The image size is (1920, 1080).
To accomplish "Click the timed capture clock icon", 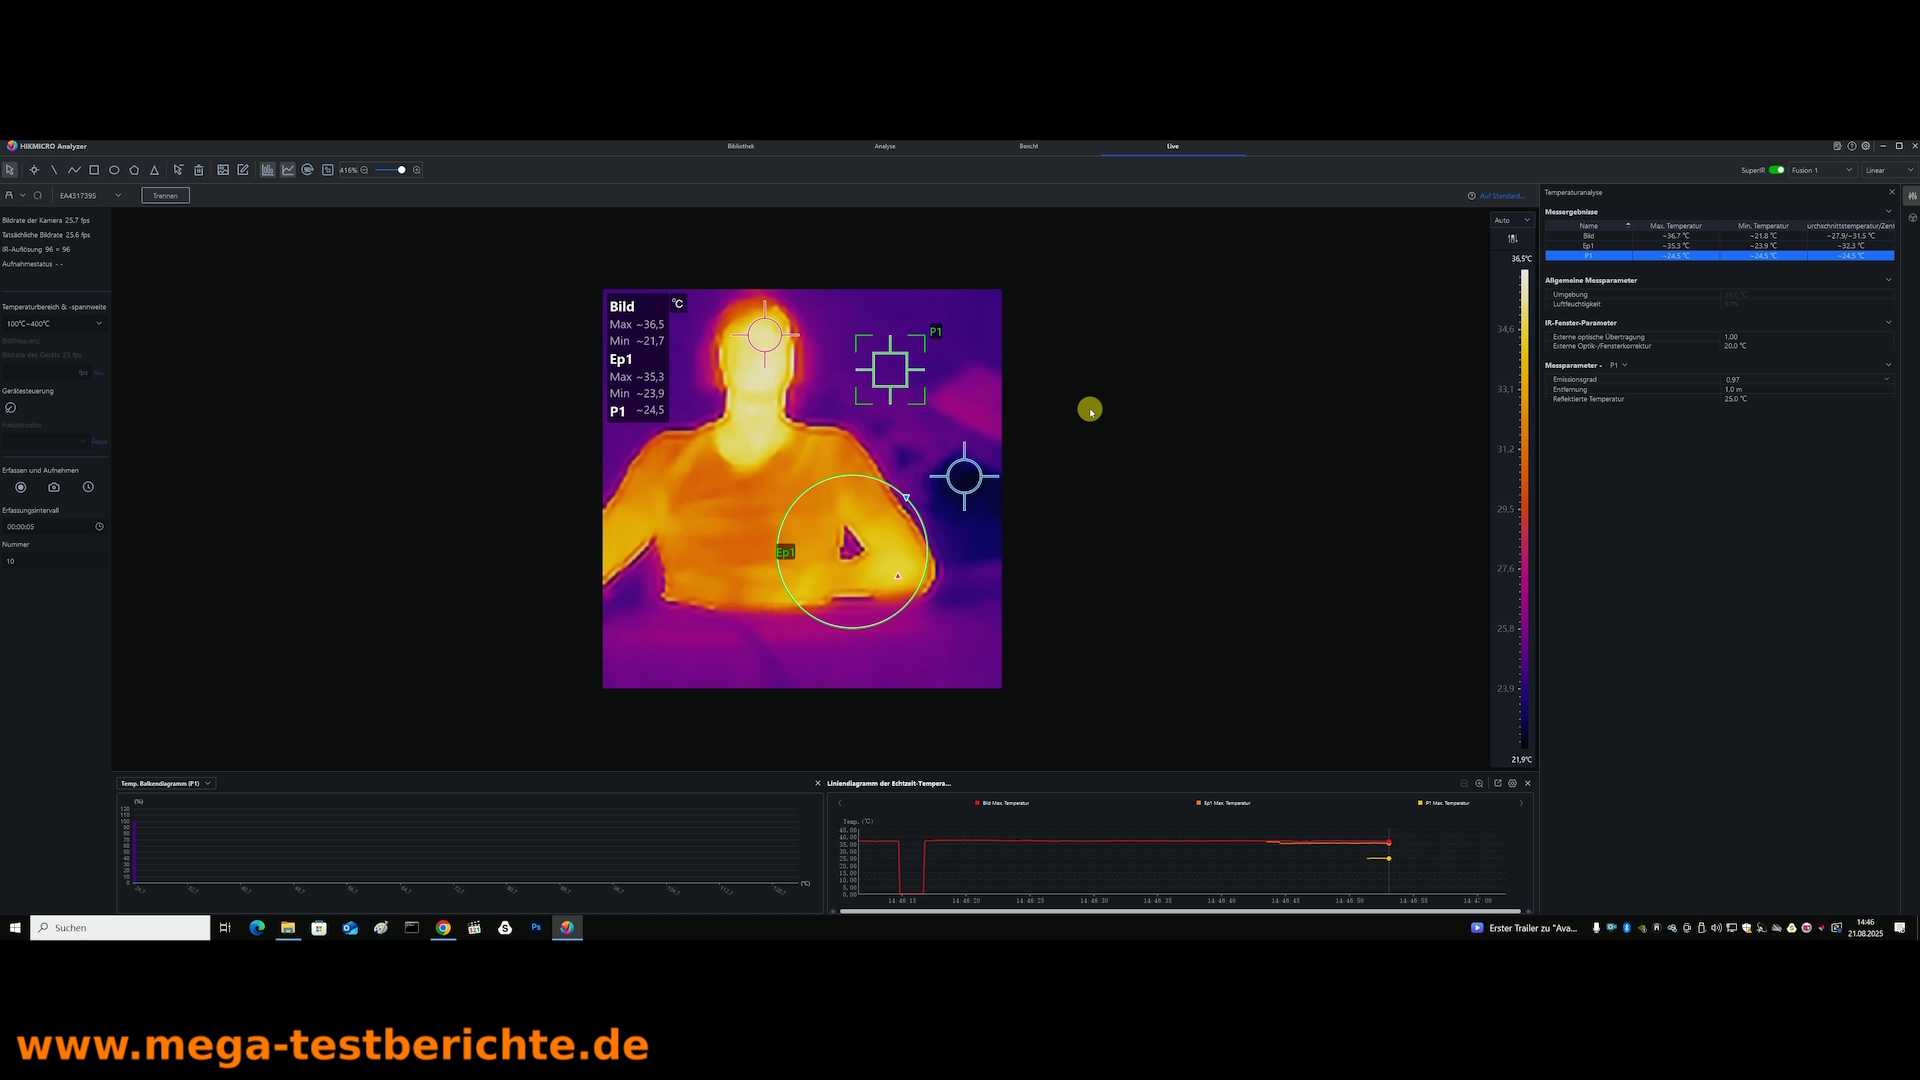I will (x=88, y=487).
